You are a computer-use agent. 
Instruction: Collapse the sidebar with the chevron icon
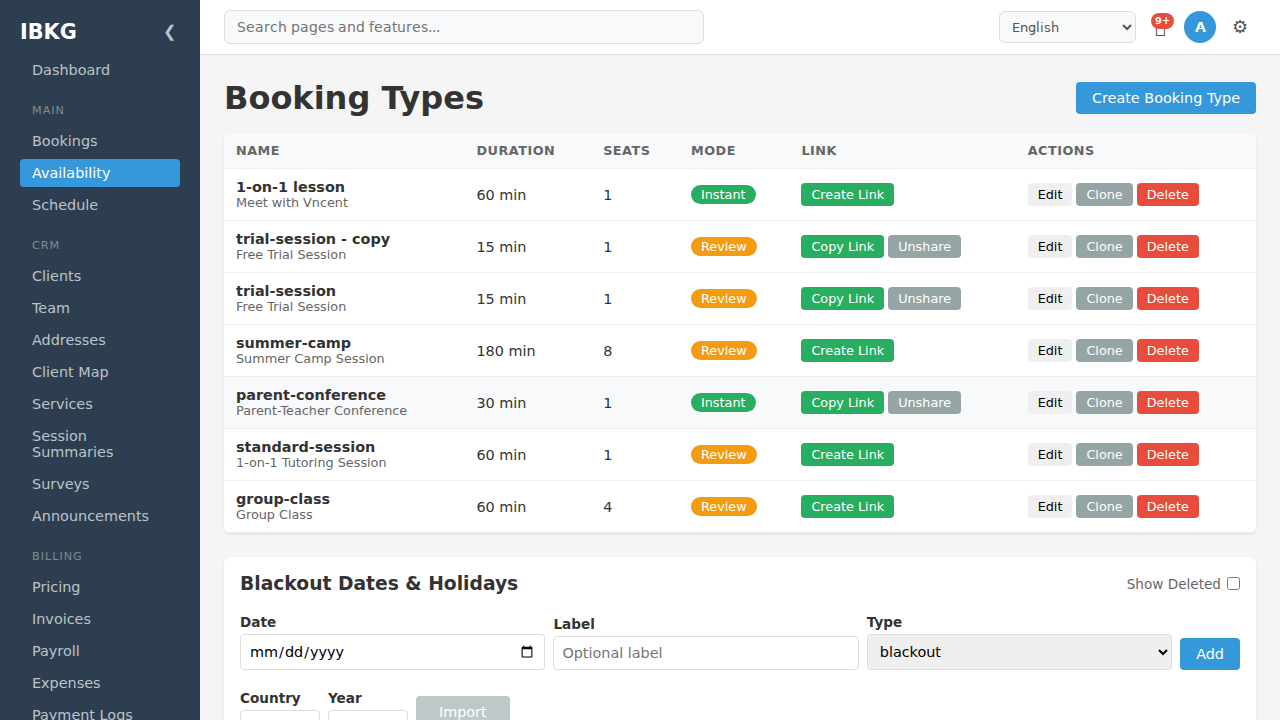pyautogui.click(x=169, y=32)
